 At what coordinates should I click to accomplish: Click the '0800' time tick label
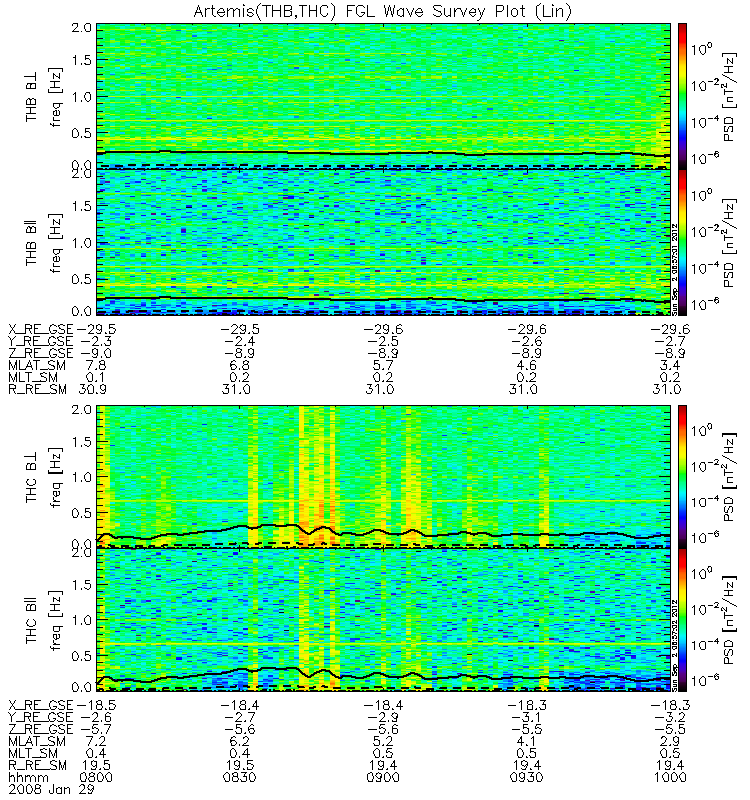point(96,778)
